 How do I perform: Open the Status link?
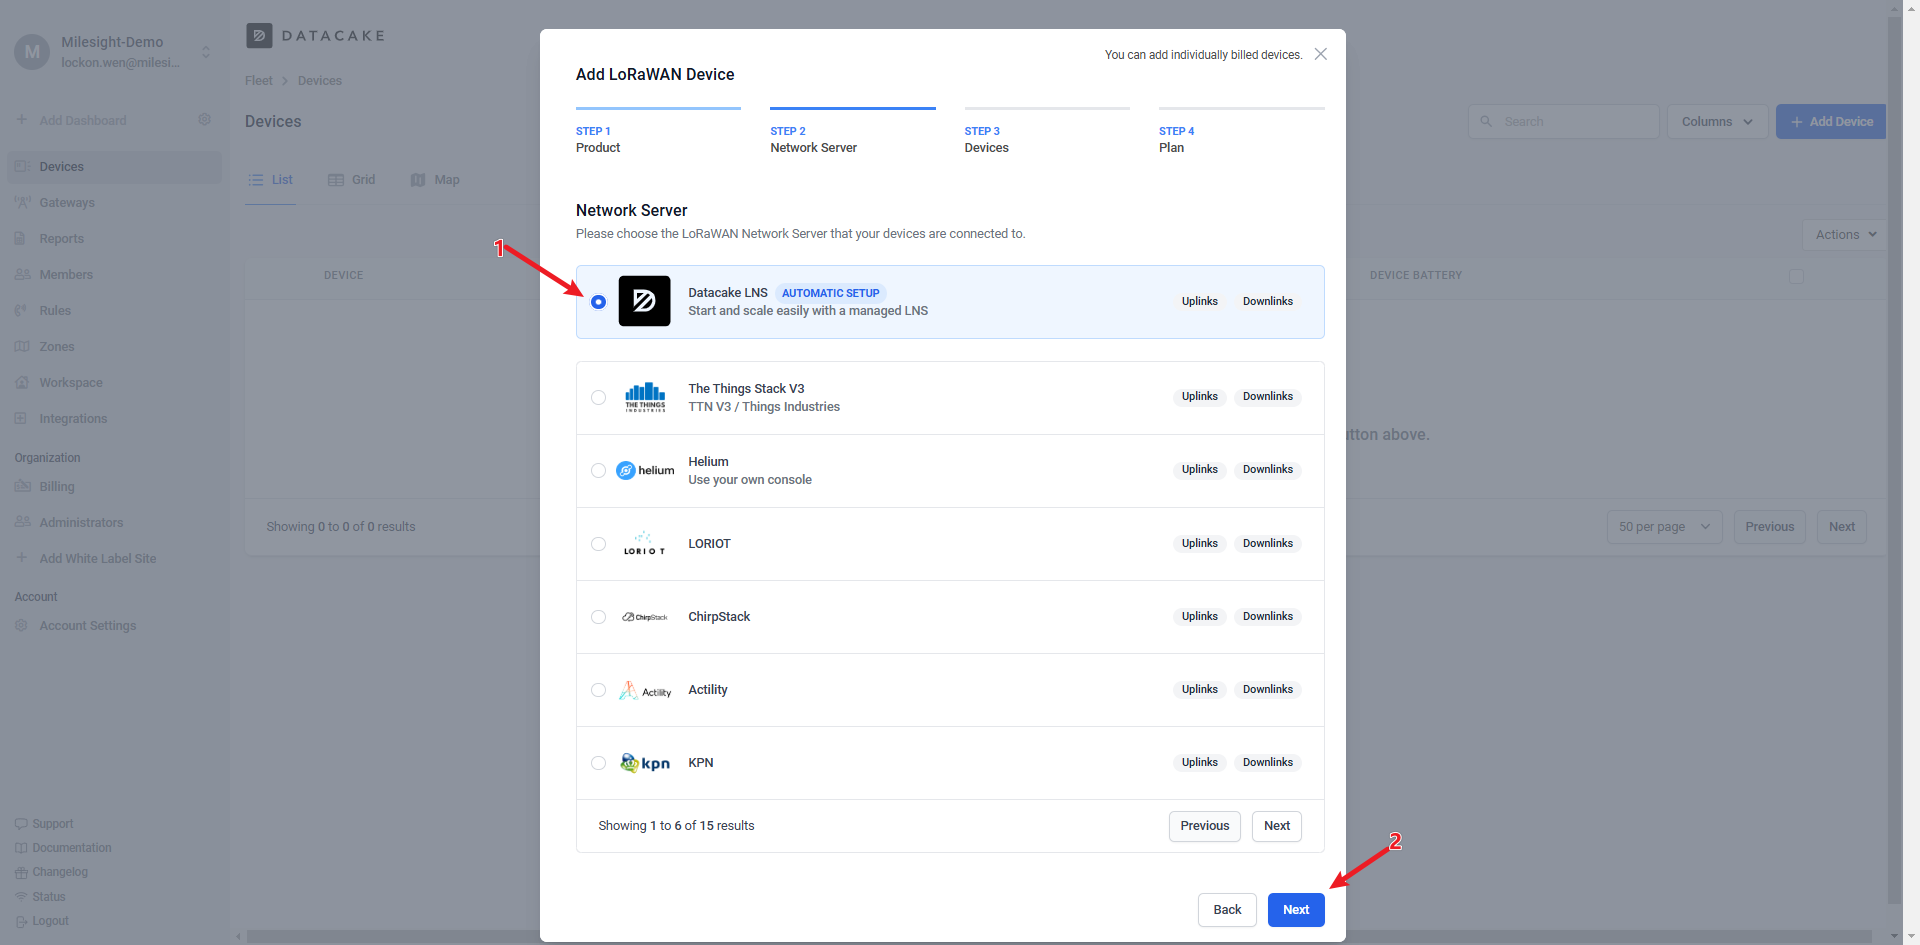pyautogui.click(x=40, y=897)
